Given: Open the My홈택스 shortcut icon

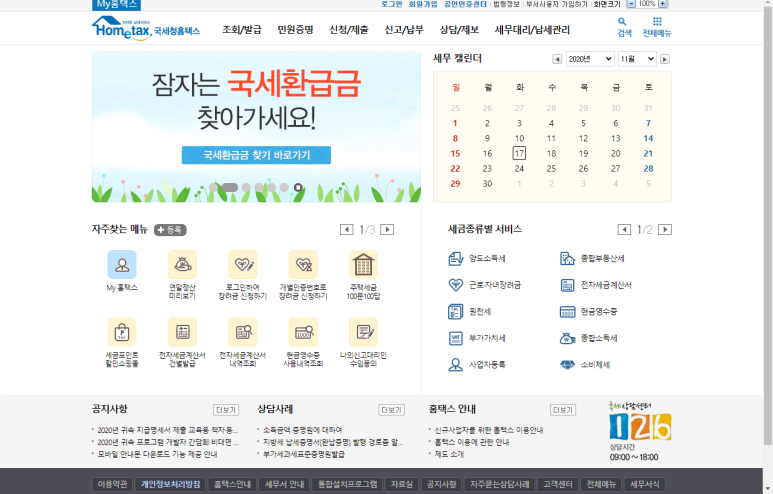Looking at the screenshot, I should tap(122, 265).
